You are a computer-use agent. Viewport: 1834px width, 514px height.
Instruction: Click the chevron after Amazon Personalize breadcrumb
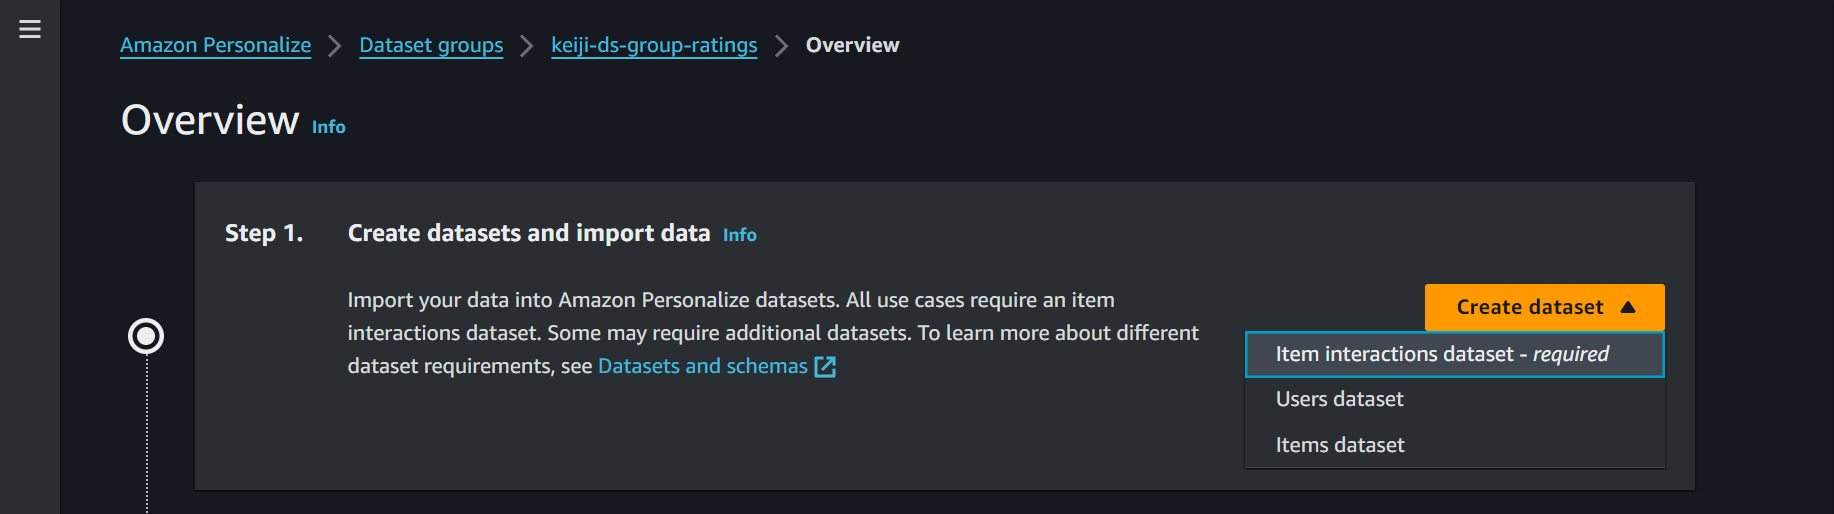[x=335, y=46]
